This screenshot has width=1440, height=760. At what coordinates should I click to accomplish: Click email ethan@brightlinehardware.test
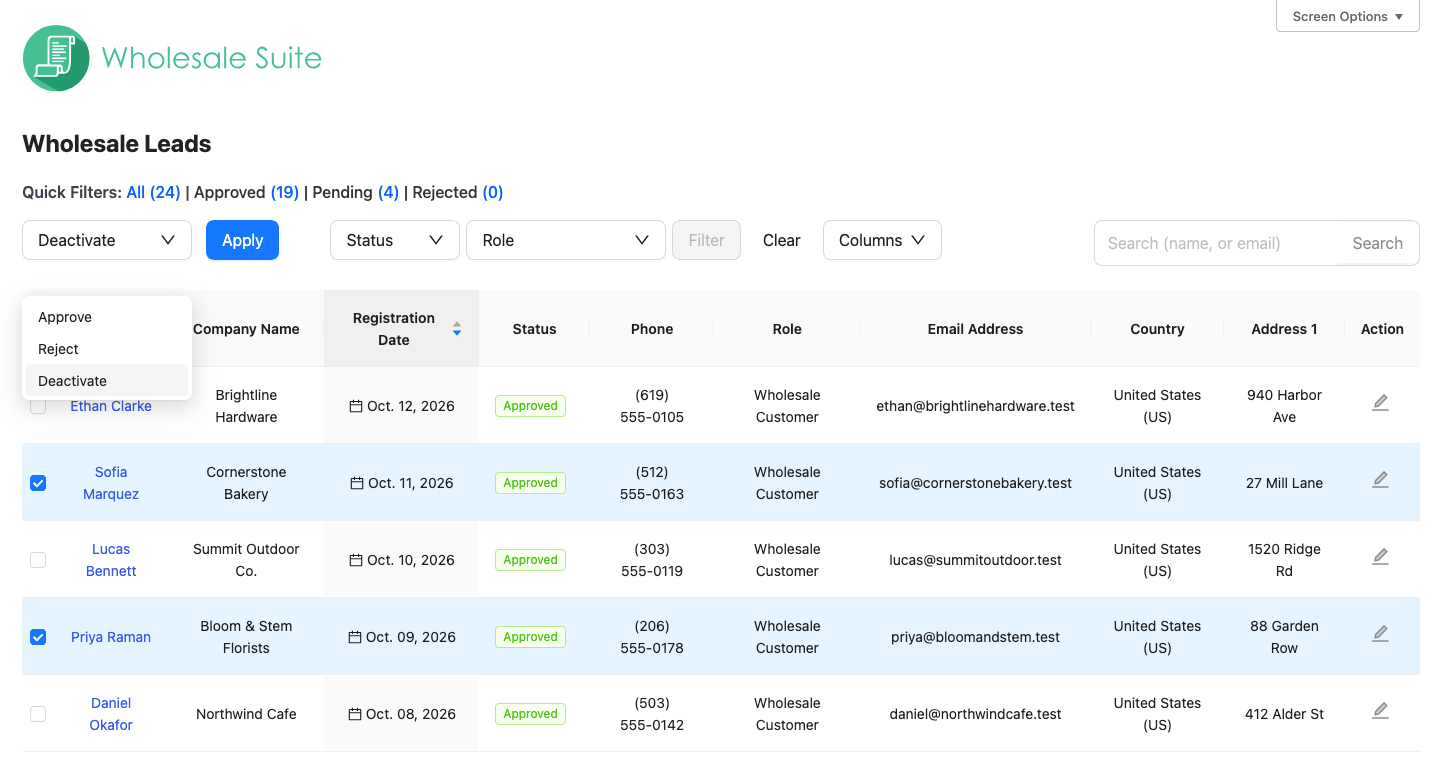tap(975, 406)
